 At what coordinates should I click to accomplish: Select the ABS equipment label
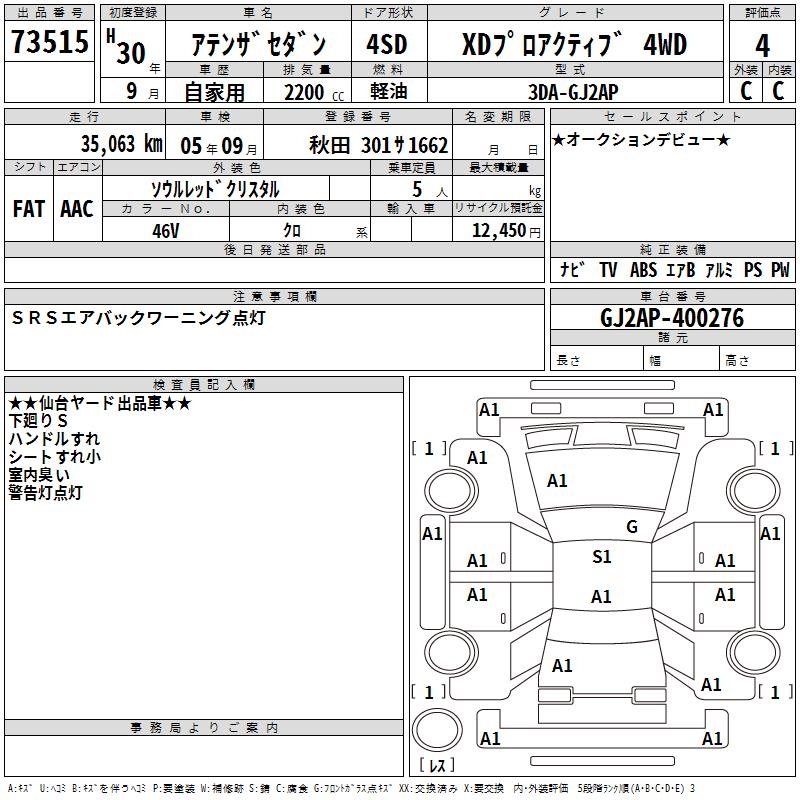(x=644, y=270)
